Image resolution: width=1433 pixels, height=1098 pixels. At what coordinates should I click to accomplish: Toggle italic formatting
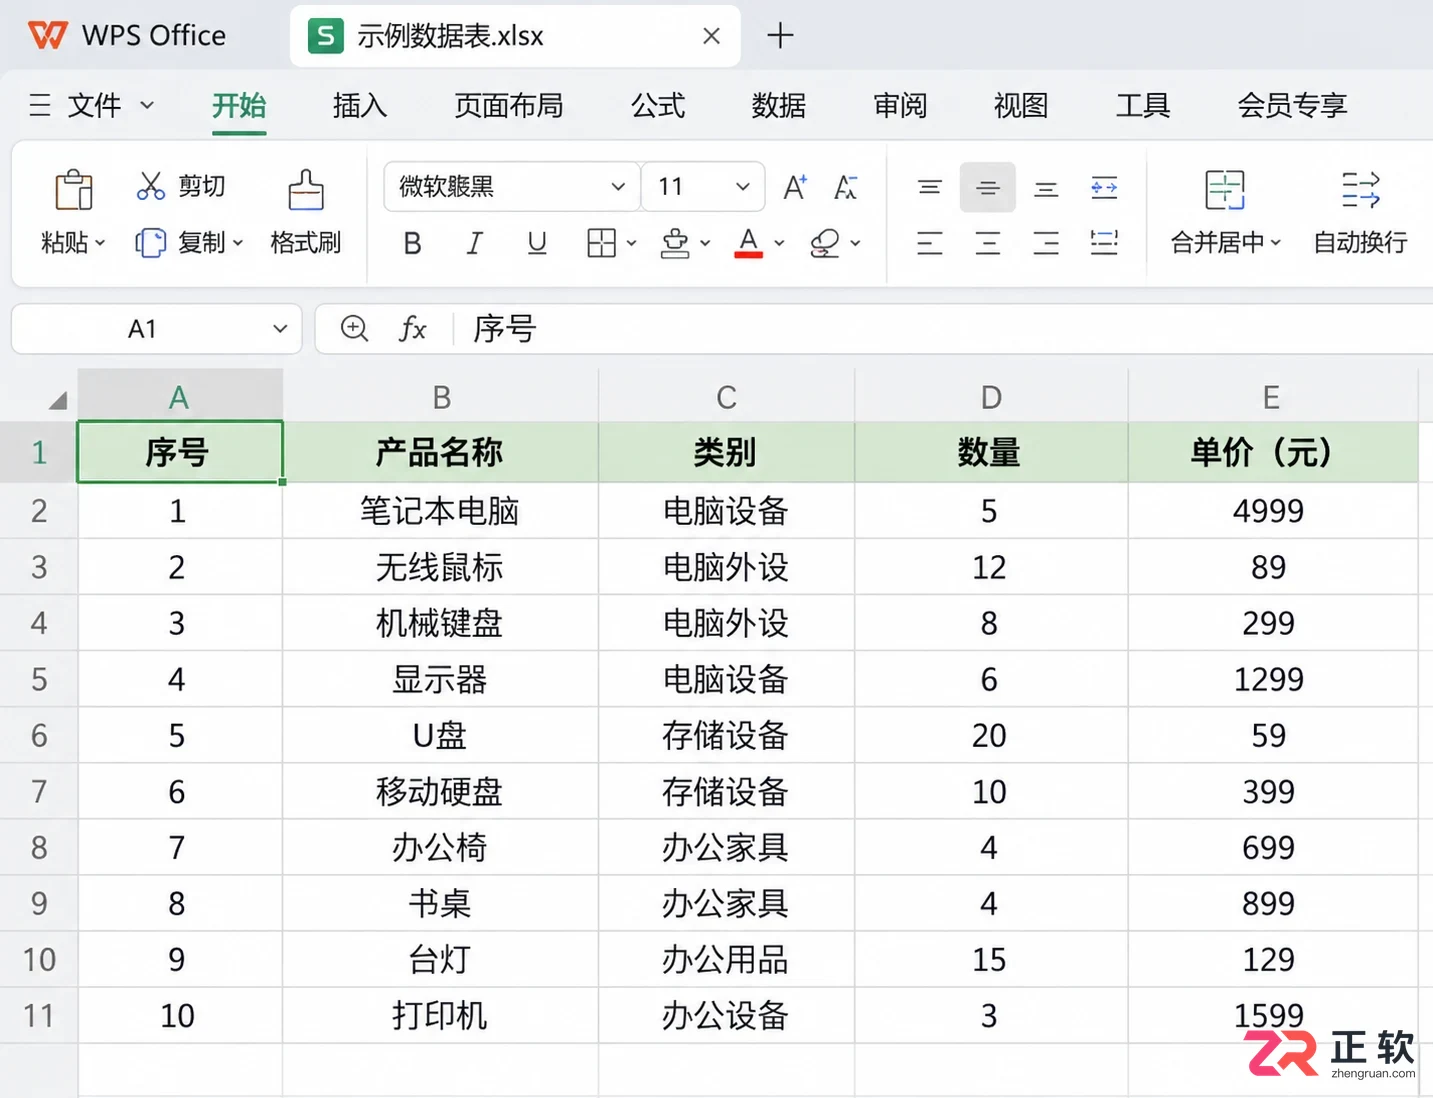click(x=474, y=243)
